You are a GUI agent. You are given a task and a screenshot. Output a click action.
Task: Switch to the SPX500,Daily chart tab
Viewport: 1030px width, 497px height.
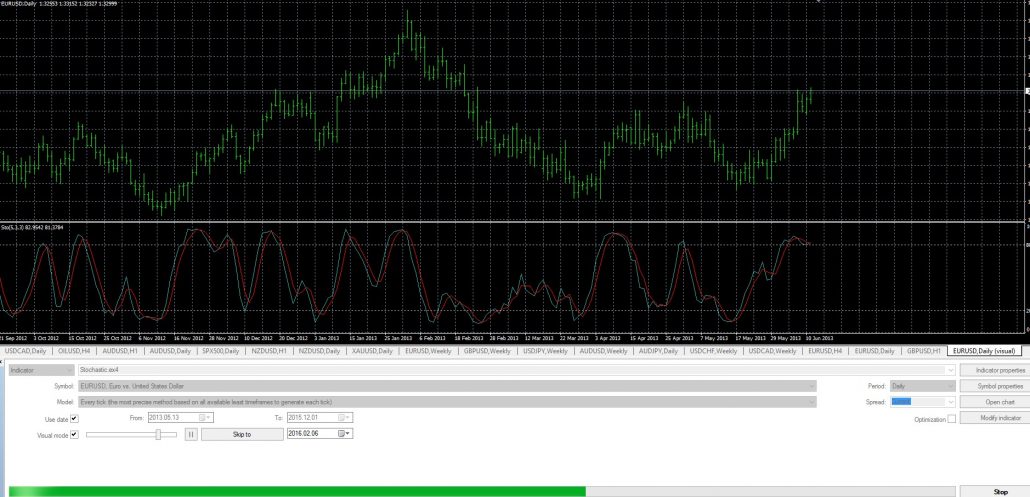point(220,351)
